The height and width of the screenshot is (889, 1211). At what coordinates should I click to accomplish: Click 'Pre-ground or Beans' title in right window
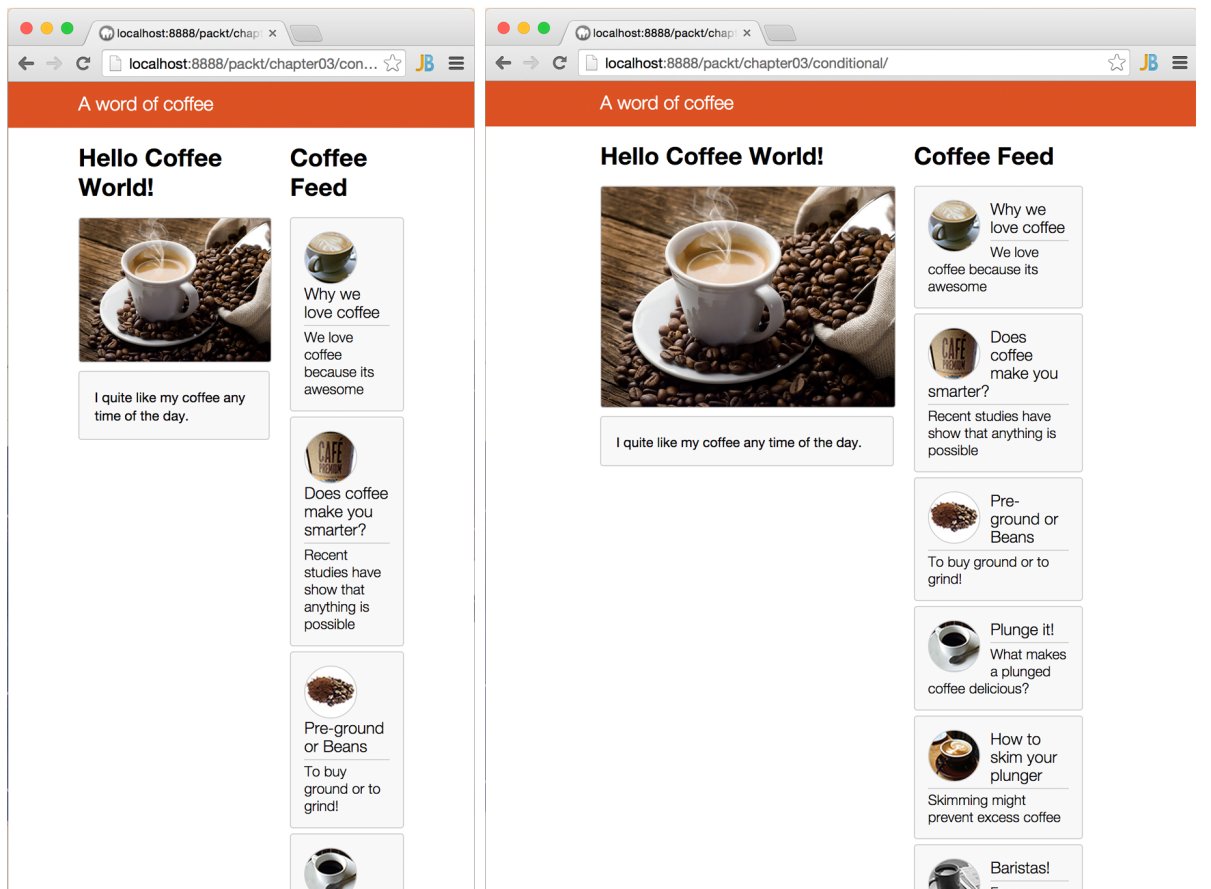[x=1024, y=519]
